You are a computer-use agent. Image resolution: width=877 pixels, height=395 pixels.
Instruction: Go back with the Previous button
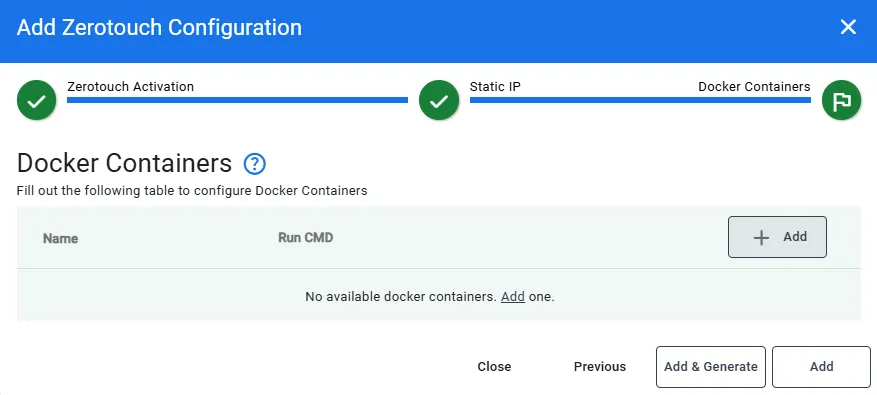[600, 366]
